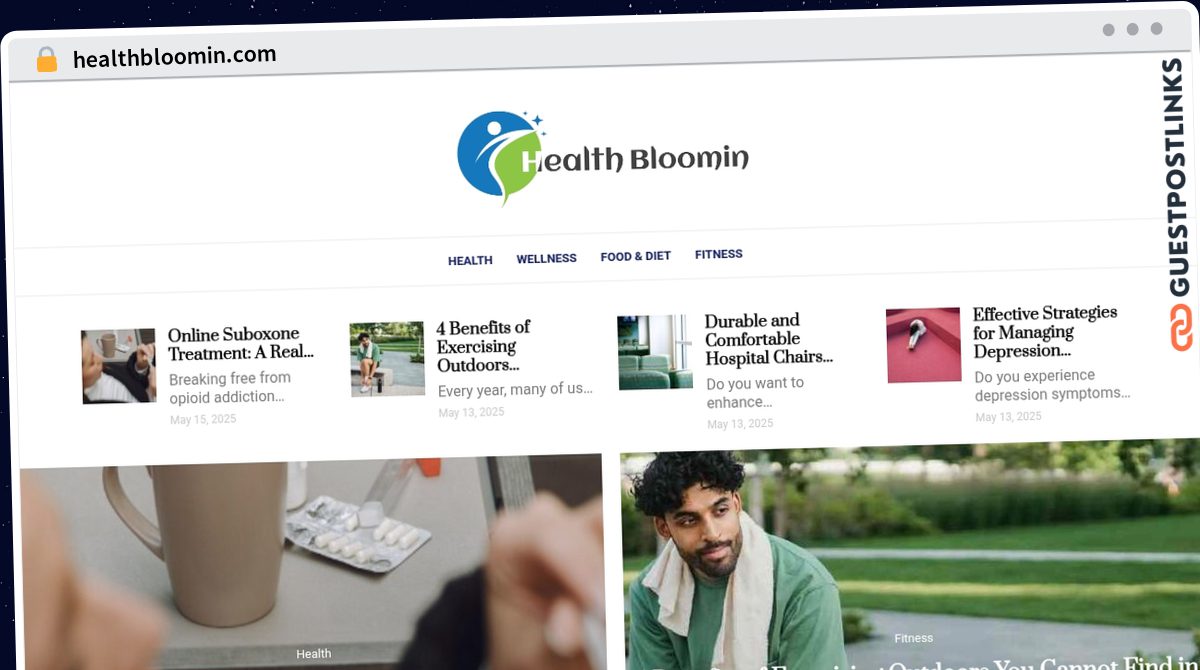Click the healthbloomin.com address bar URL

175,57
